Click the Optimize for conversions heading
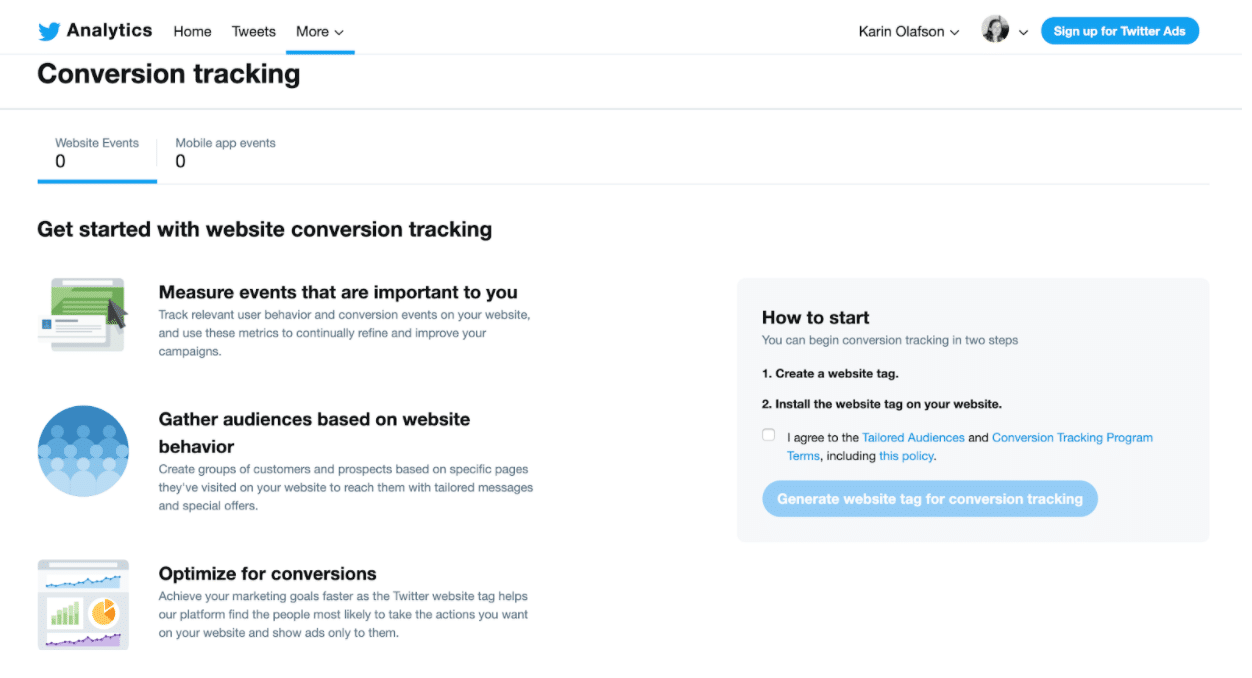This screenshot has height=678, width=1252. pos(268,574)
